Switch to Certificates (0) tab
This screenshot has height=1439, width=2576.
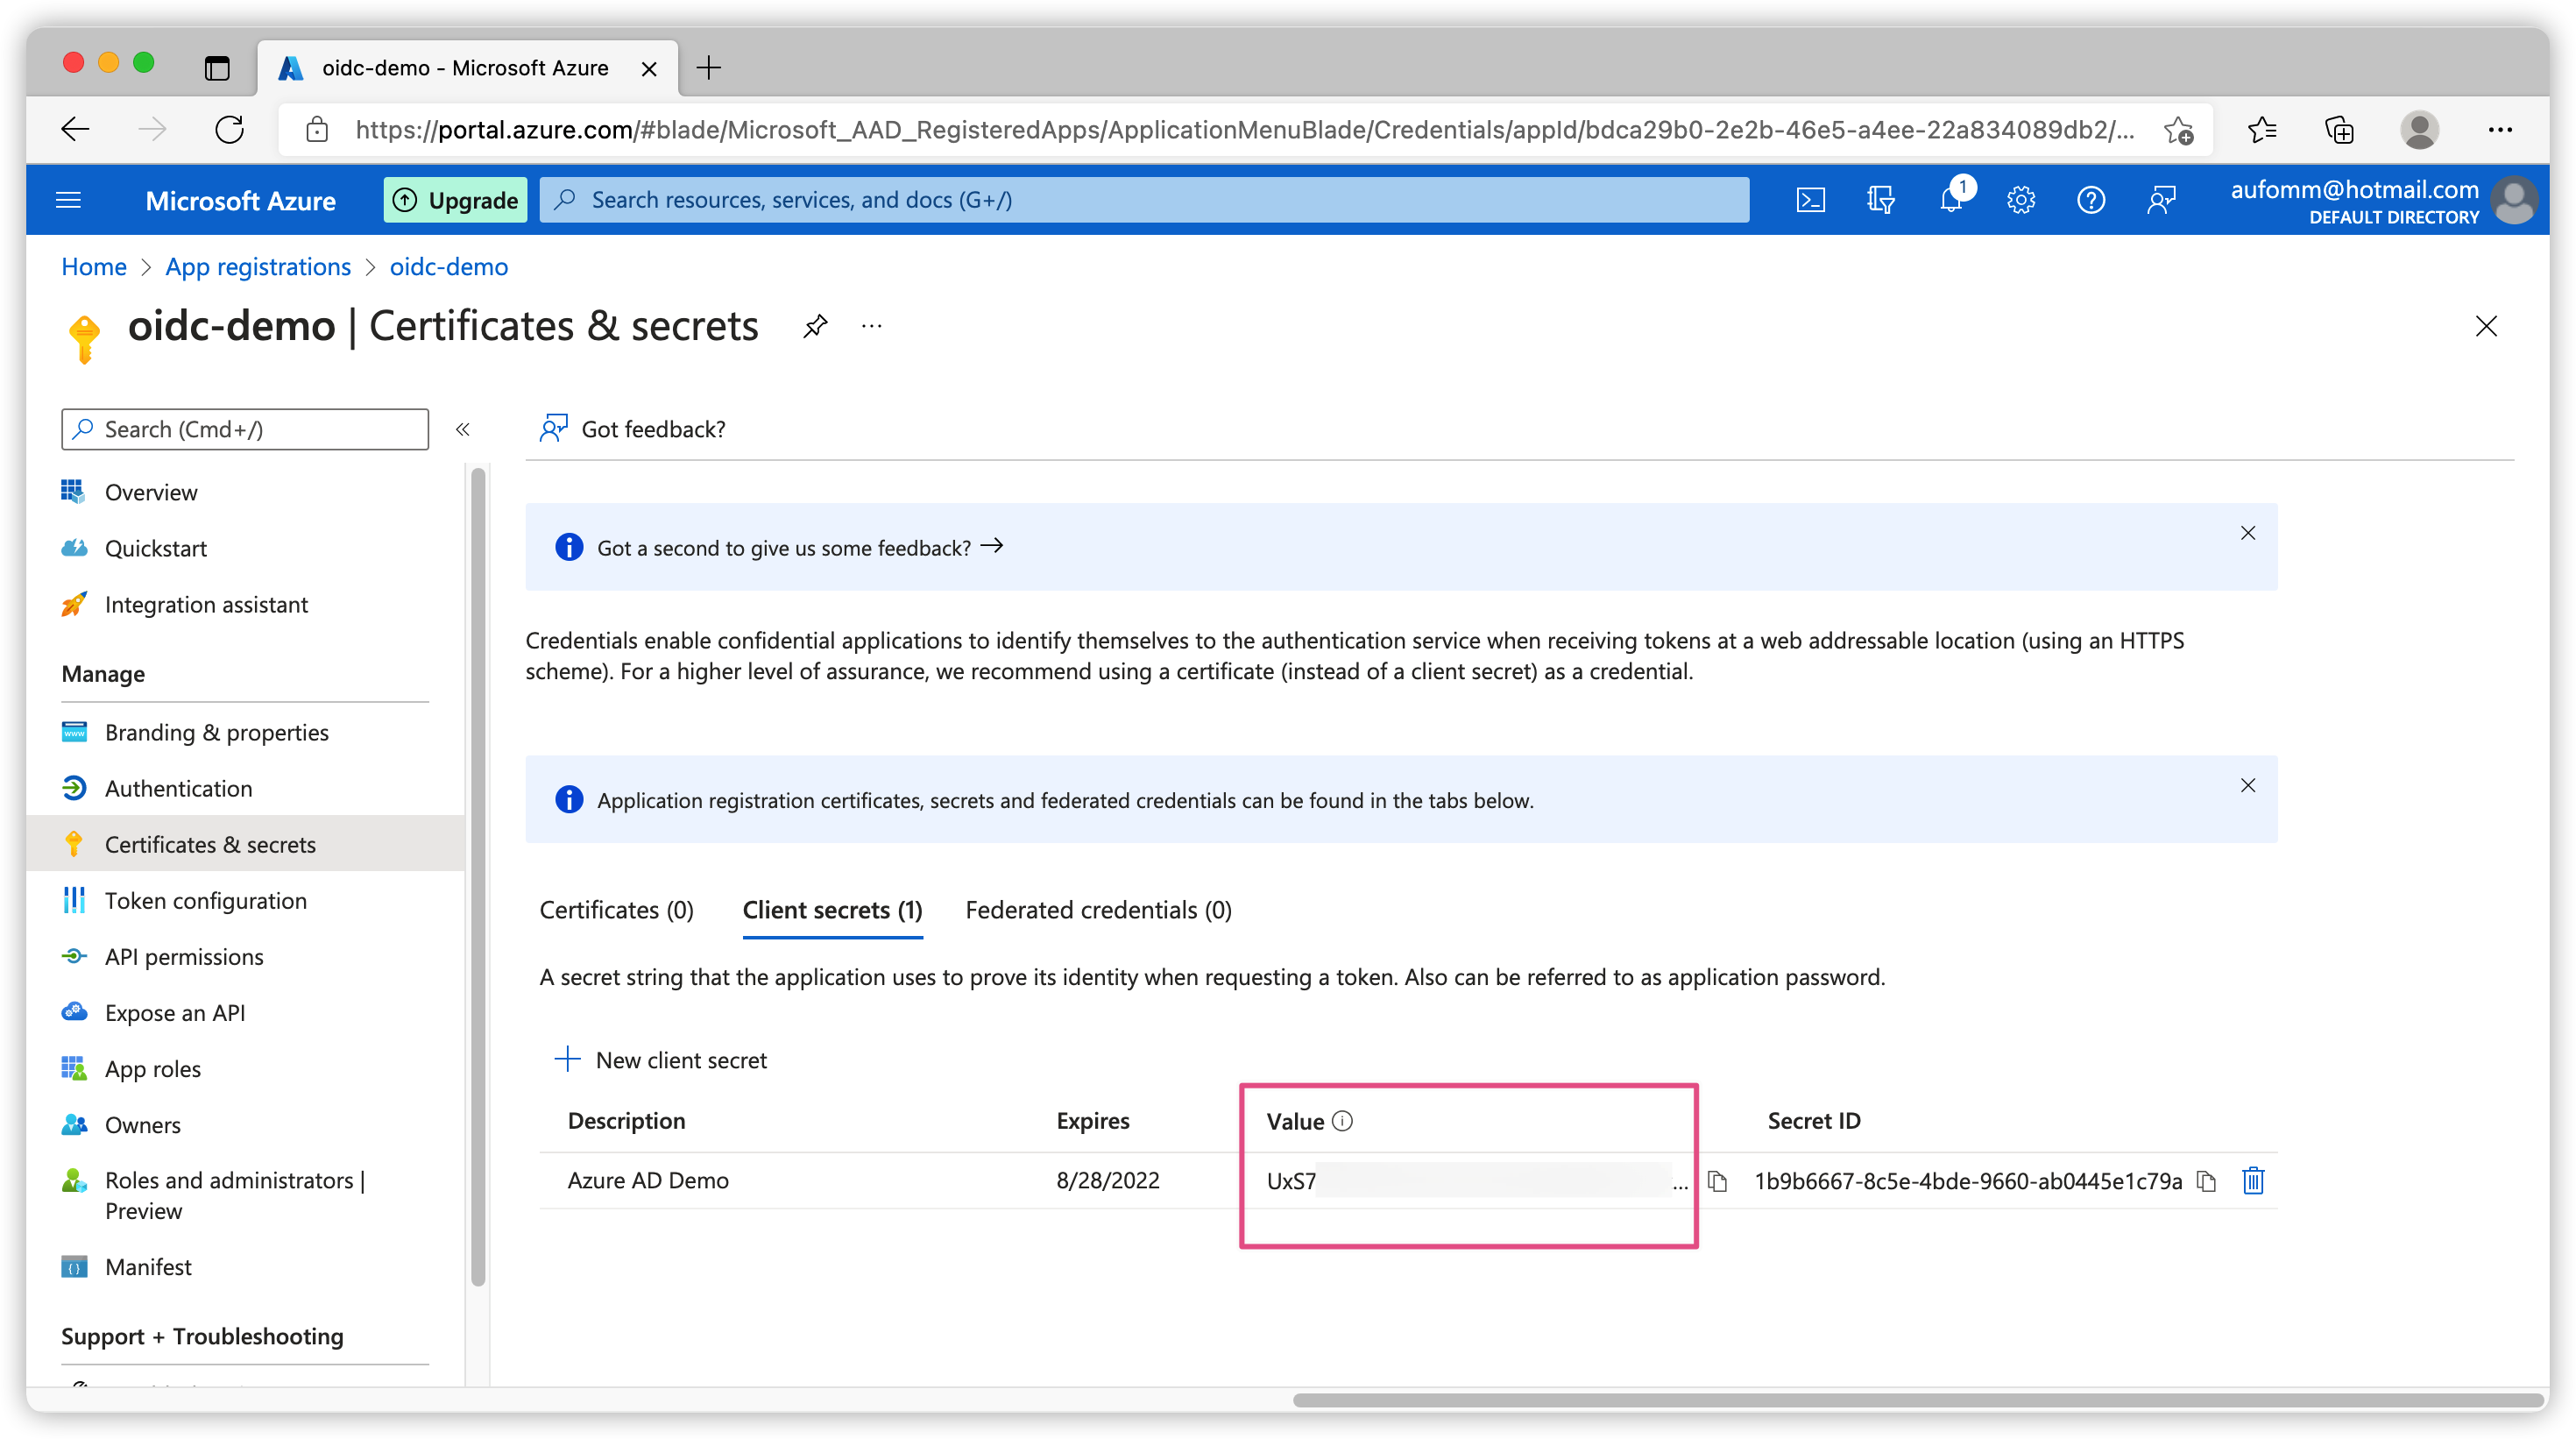coord(616,910)
